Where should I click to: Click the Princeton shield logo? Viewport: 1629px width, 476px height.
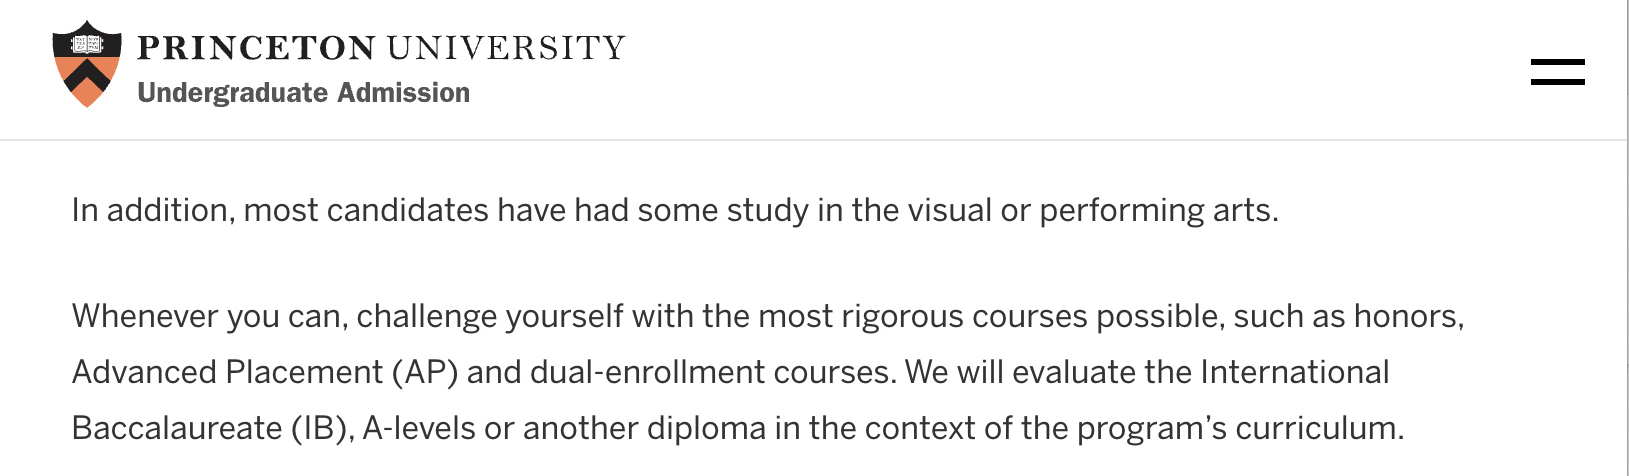click(87, 64)
